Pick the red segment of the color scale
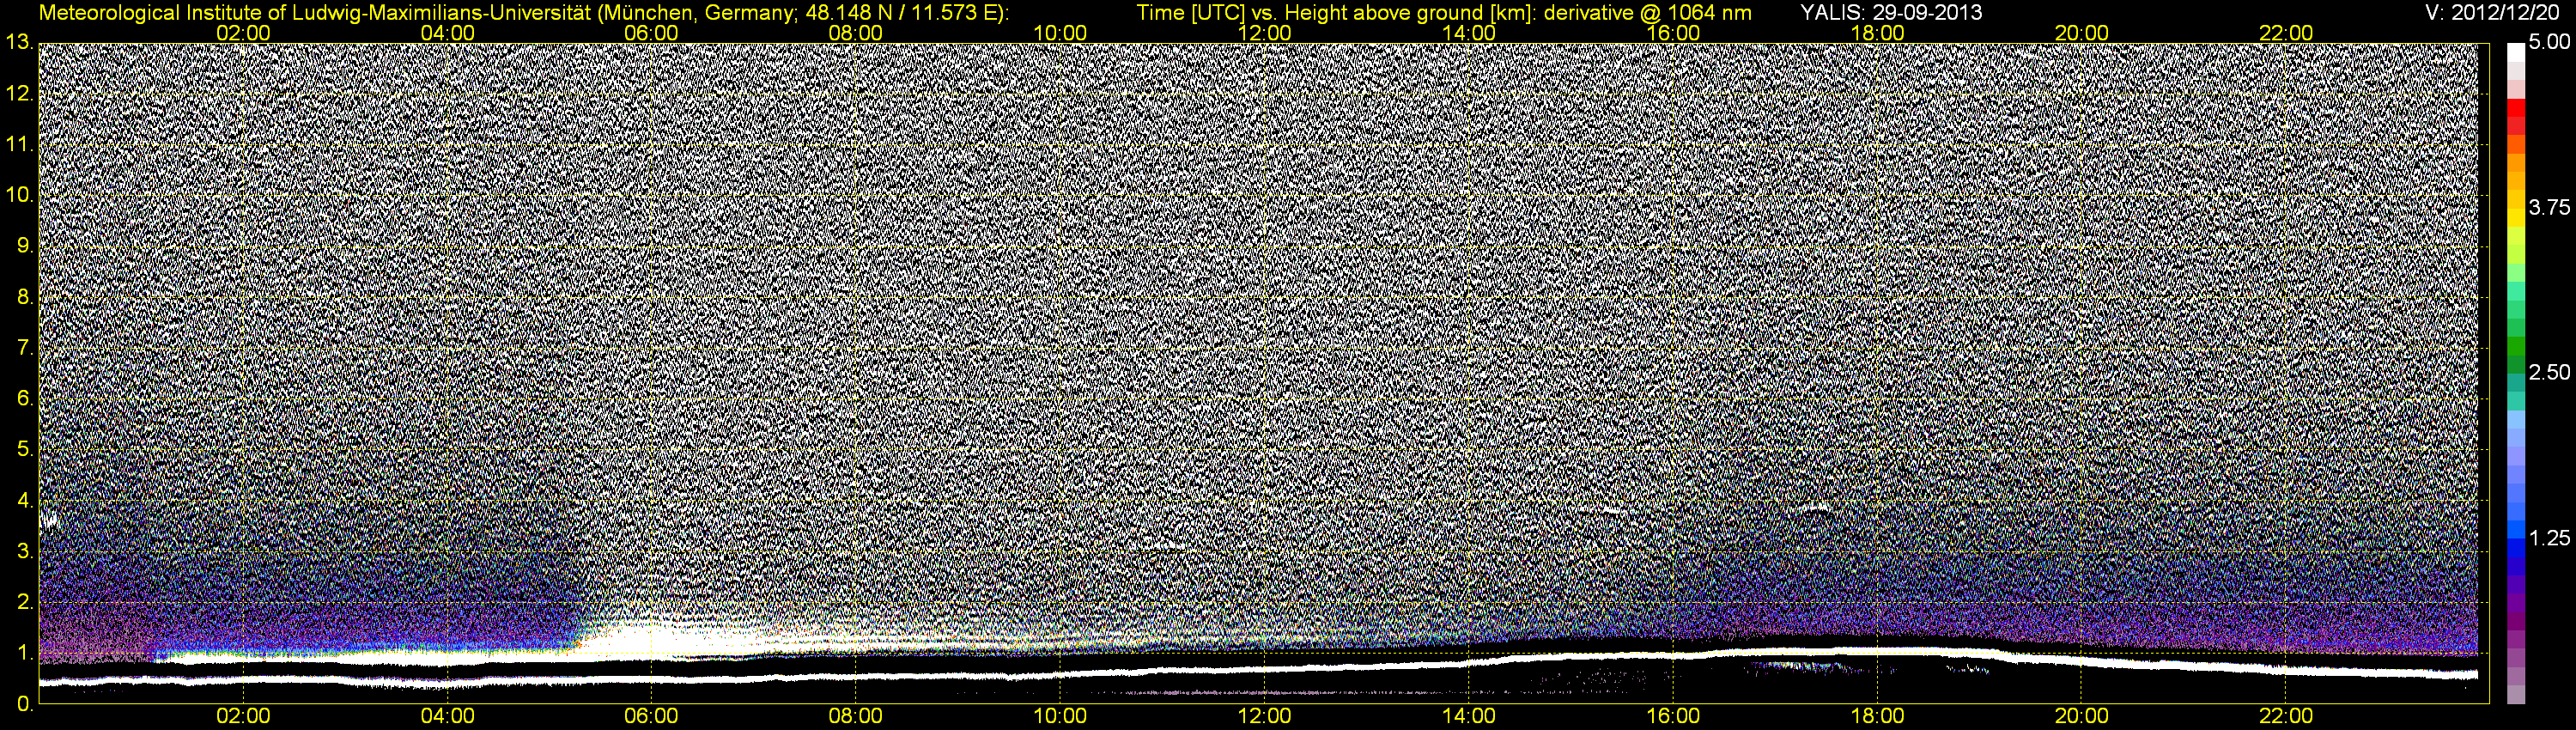Image resolution: width=2576 pixels, height=730 pixels. pos(2515,108)
